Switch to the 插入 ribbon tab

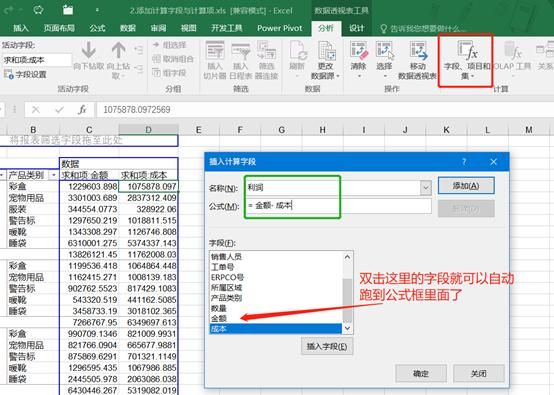pyautogui.click(x=21, y=28)
